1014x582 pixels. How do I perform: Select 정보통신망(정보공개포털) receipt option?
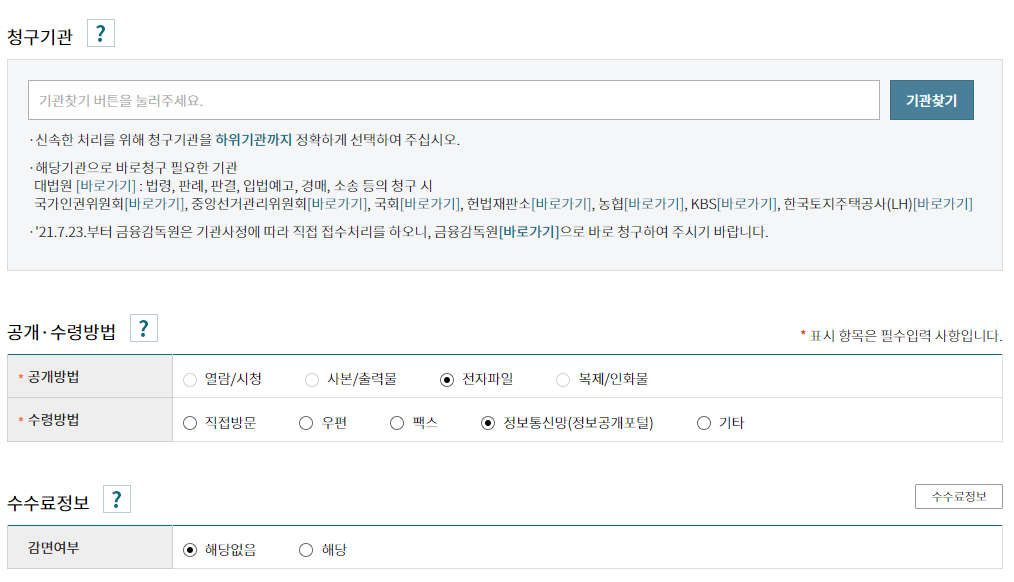click(x=488, y=423)
